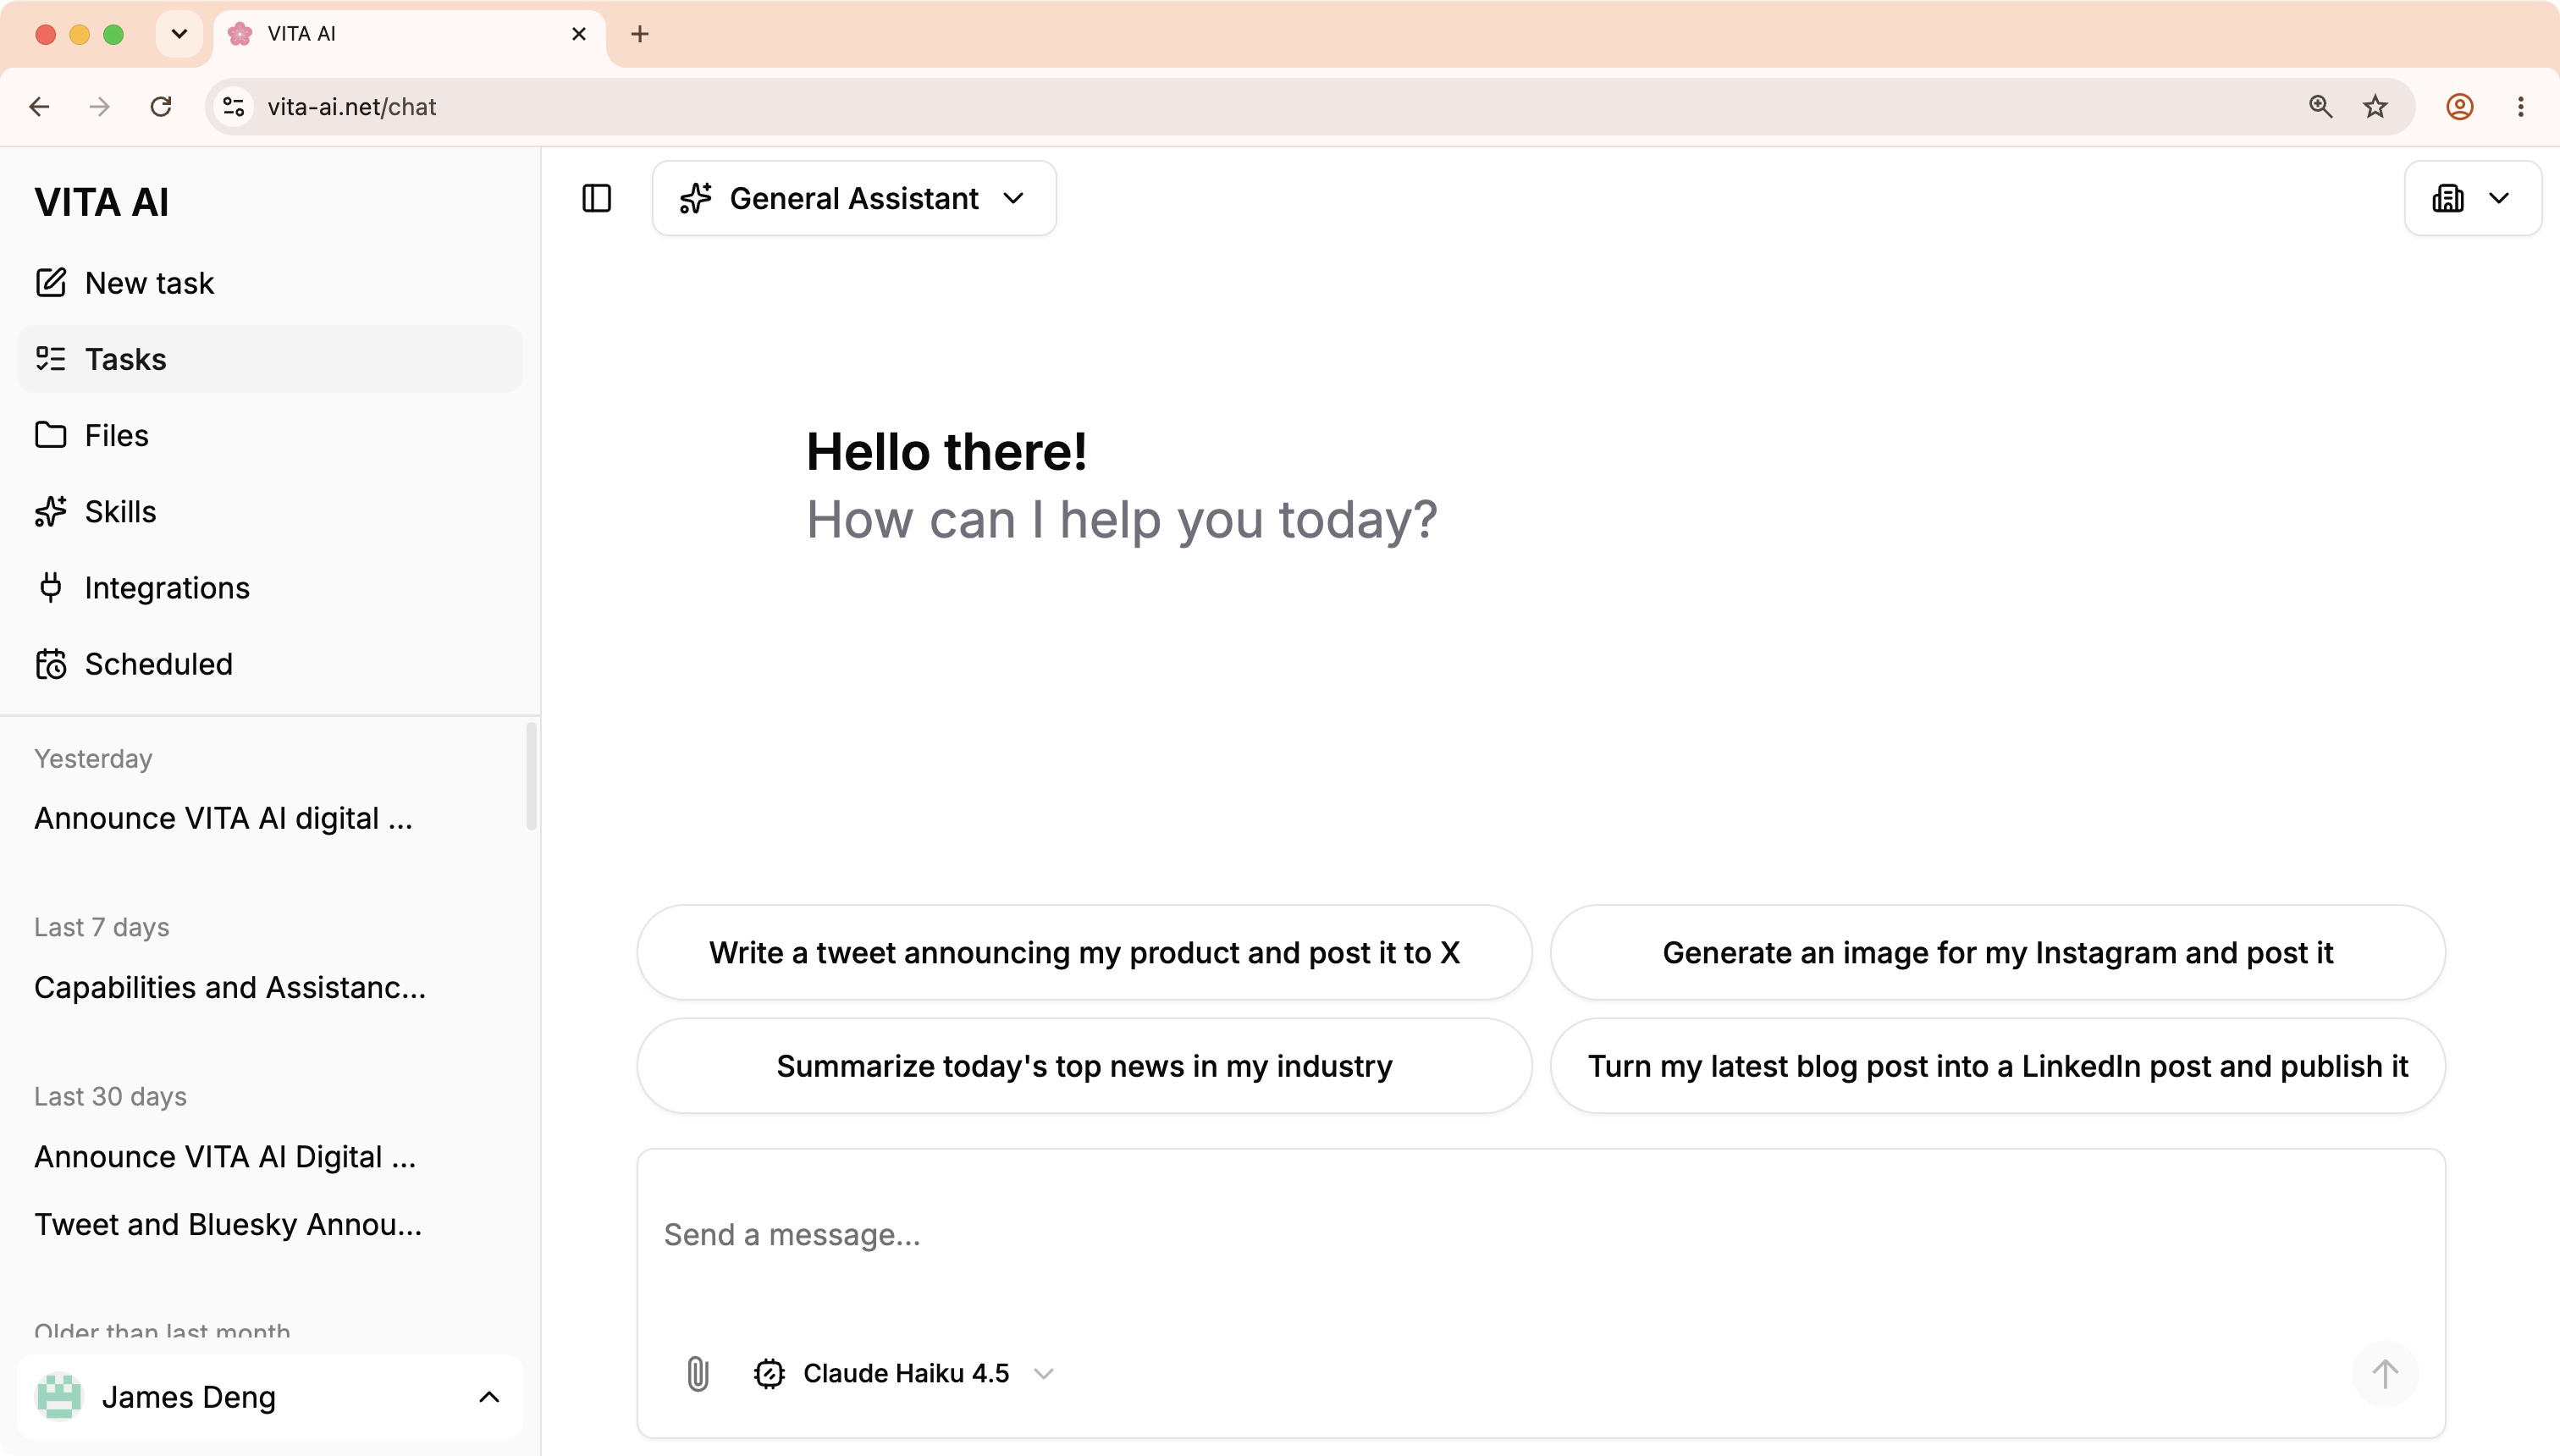Open the Tasks section
This screenshot has width=2560, height=1456.
point(270,359)
